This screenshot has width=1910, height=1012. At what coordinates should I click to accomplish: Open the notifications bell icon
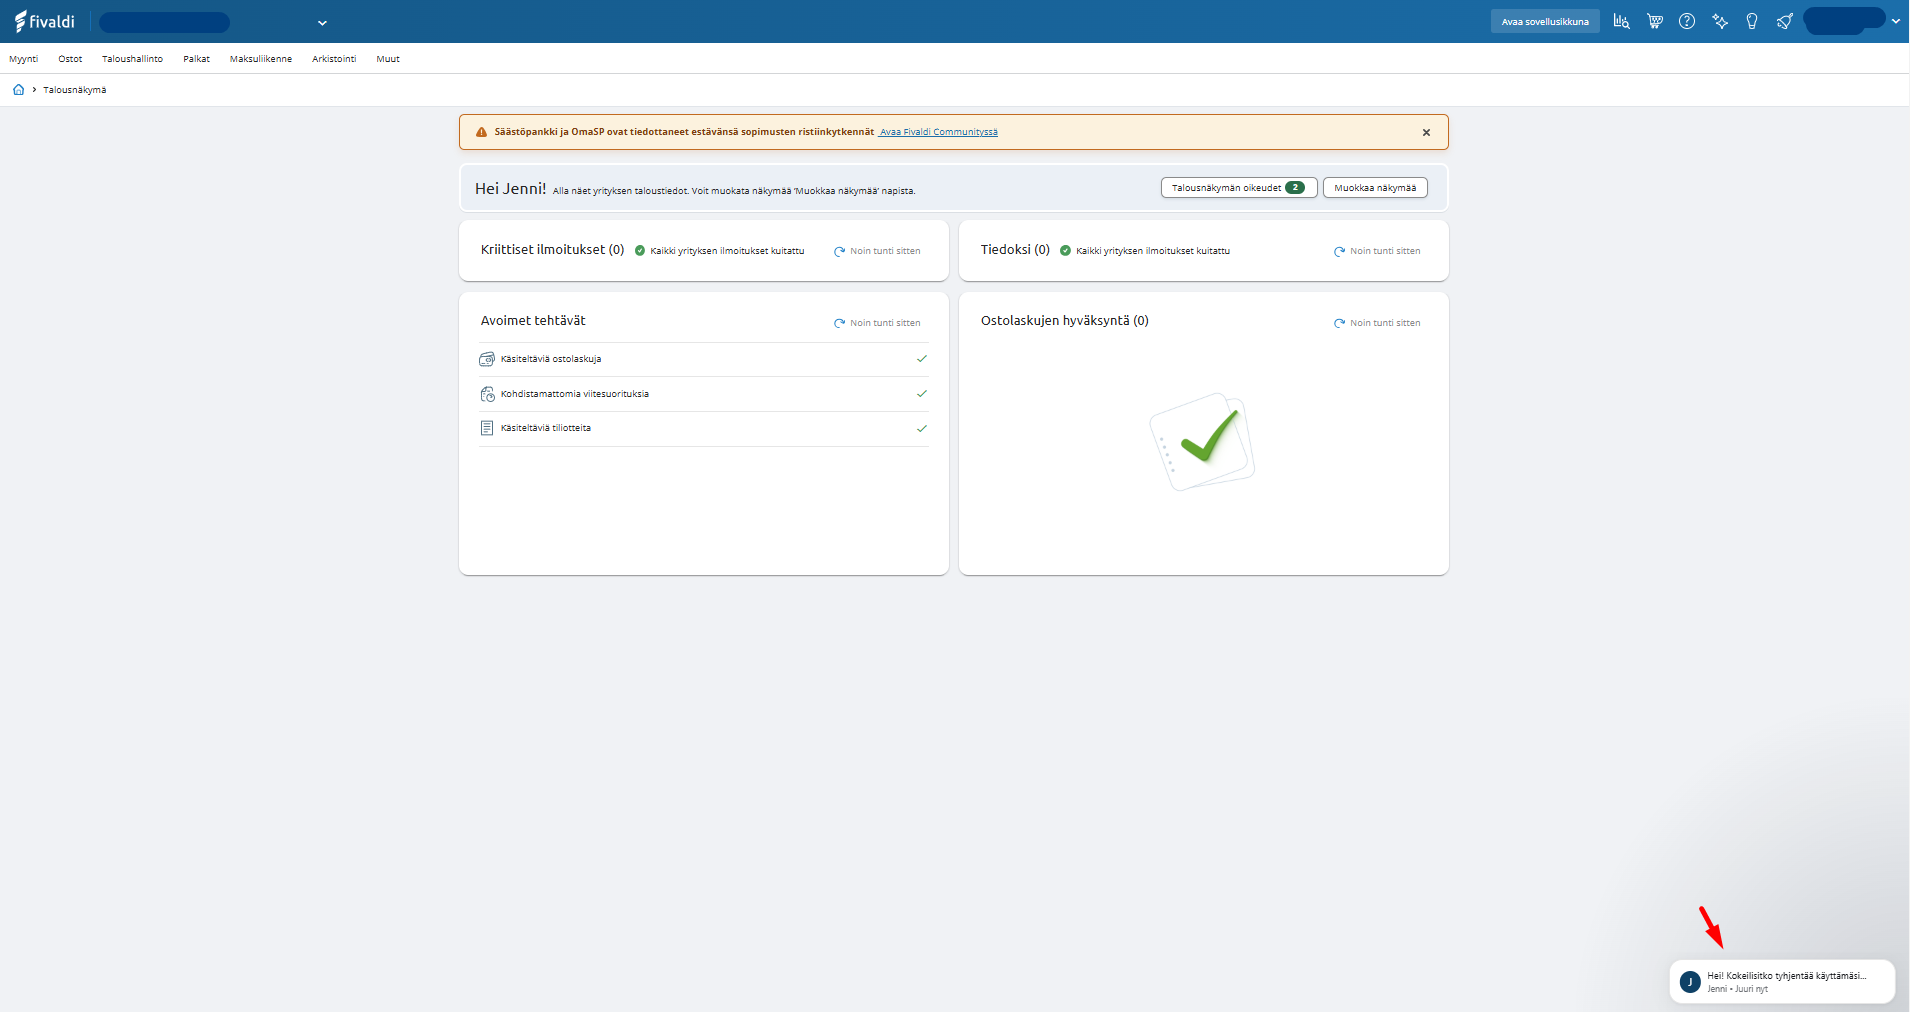point(1785,21)
